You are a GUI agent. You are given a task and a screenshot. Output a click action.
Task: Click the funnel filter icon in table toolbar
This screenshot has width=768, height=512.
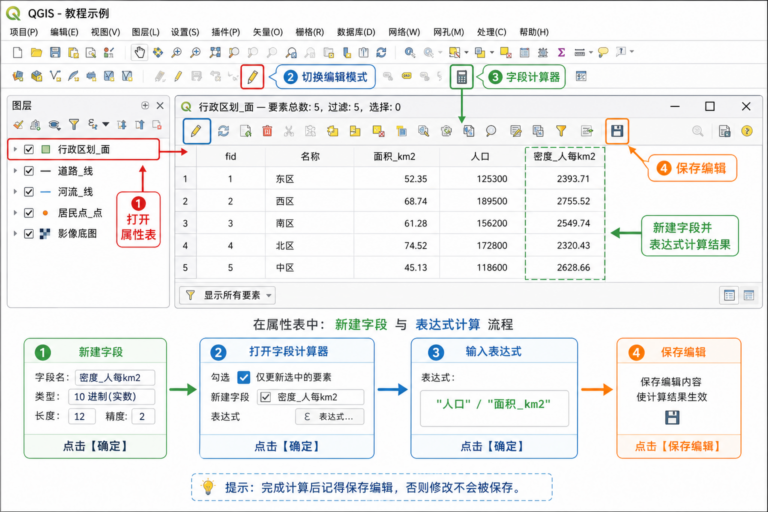pos(561,131)
